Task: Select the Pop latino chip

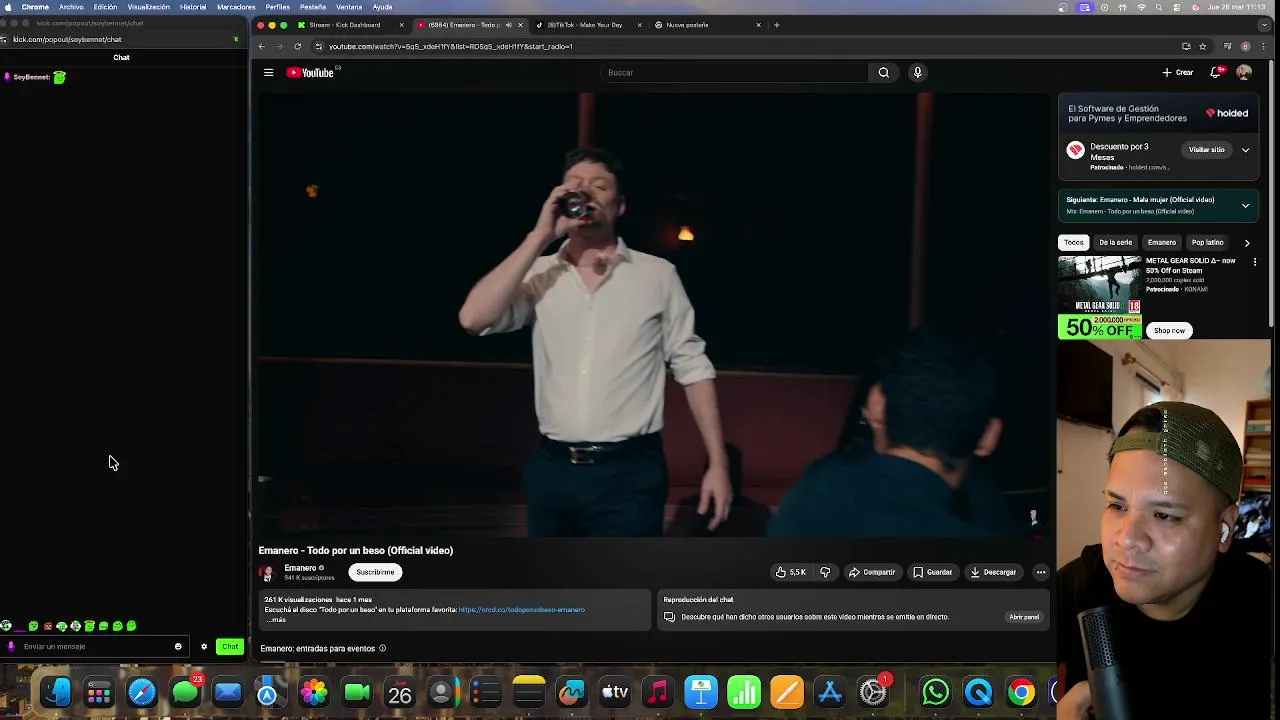Action: tap(1207, 242)
